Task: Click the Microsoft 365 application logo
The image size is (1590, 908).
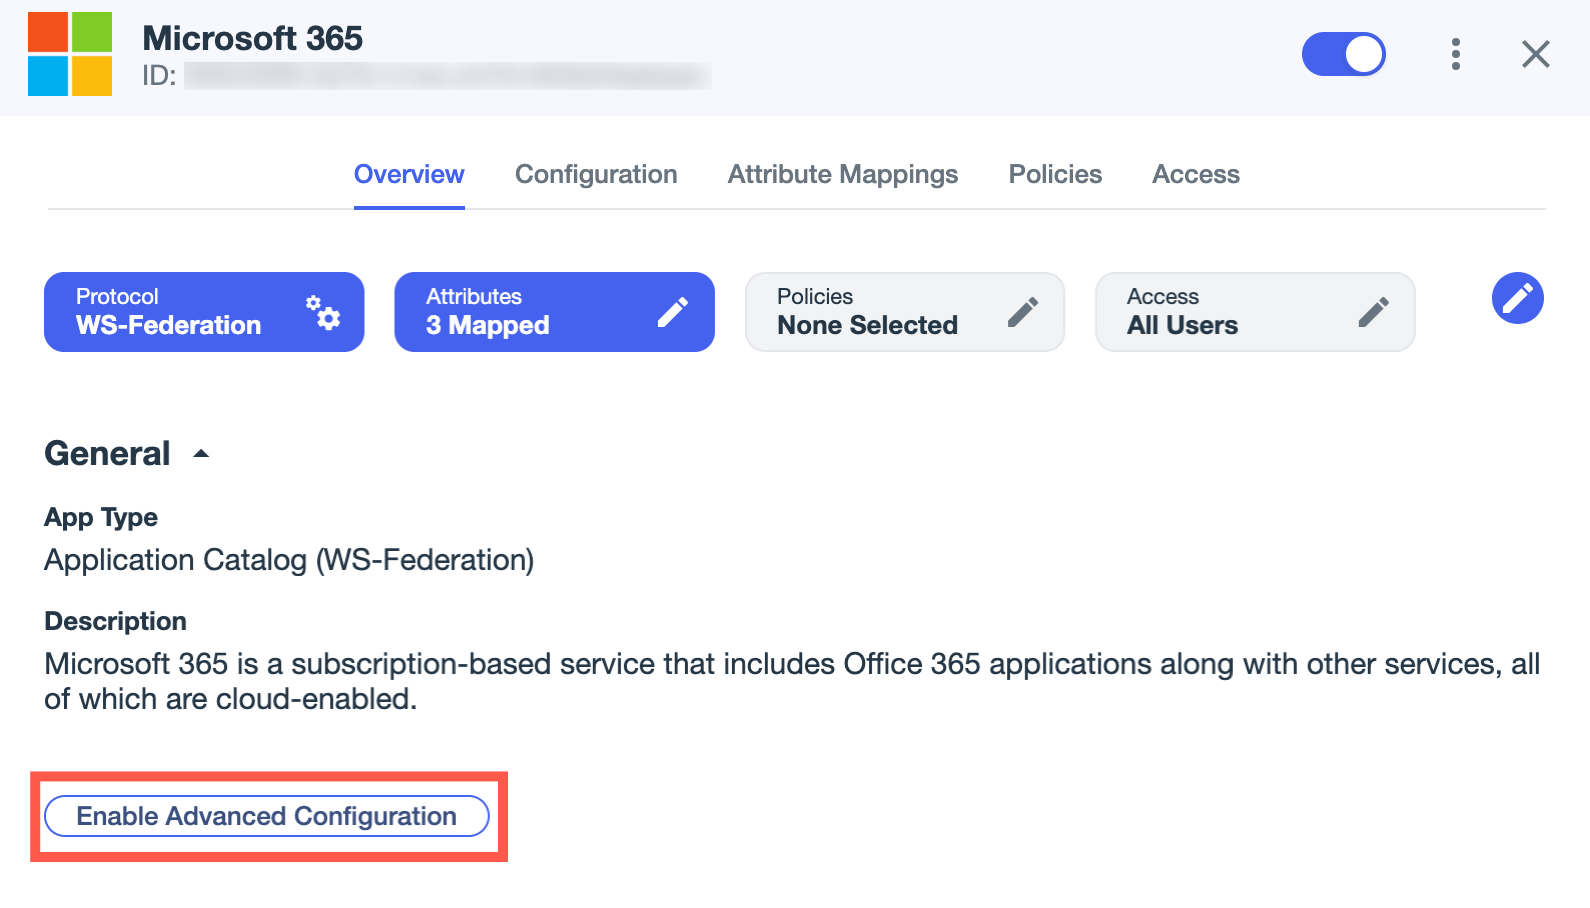Action: (68, 55)
